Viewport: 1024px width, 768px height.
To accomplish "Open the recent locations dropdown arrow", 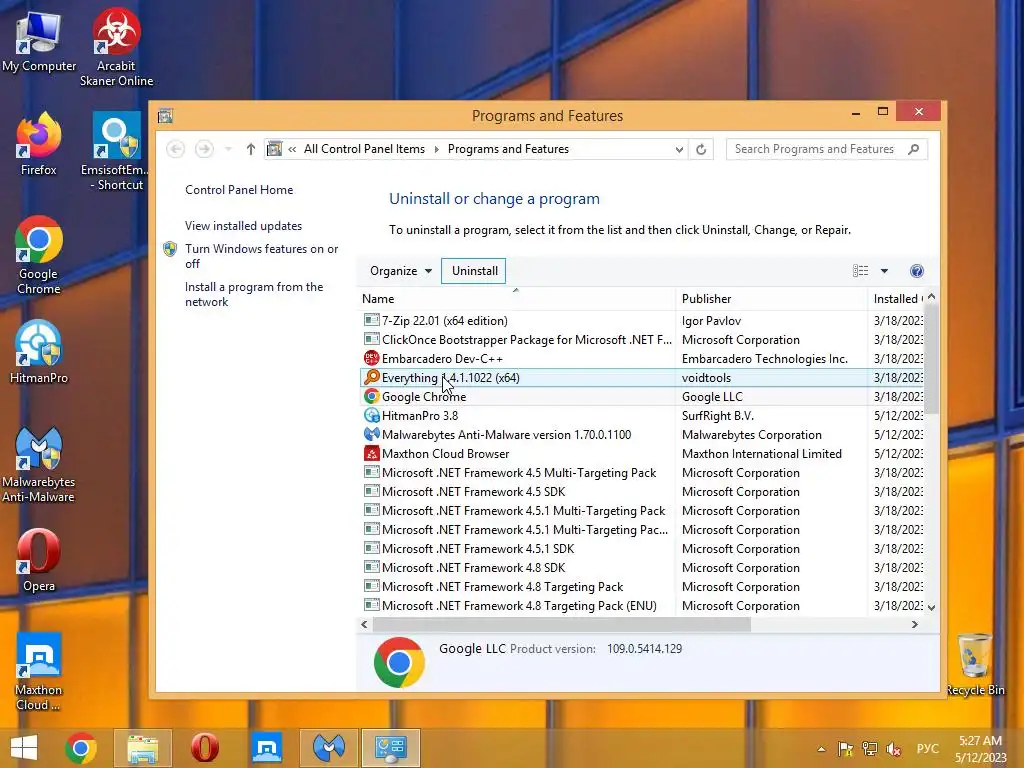I will (228, 149).
